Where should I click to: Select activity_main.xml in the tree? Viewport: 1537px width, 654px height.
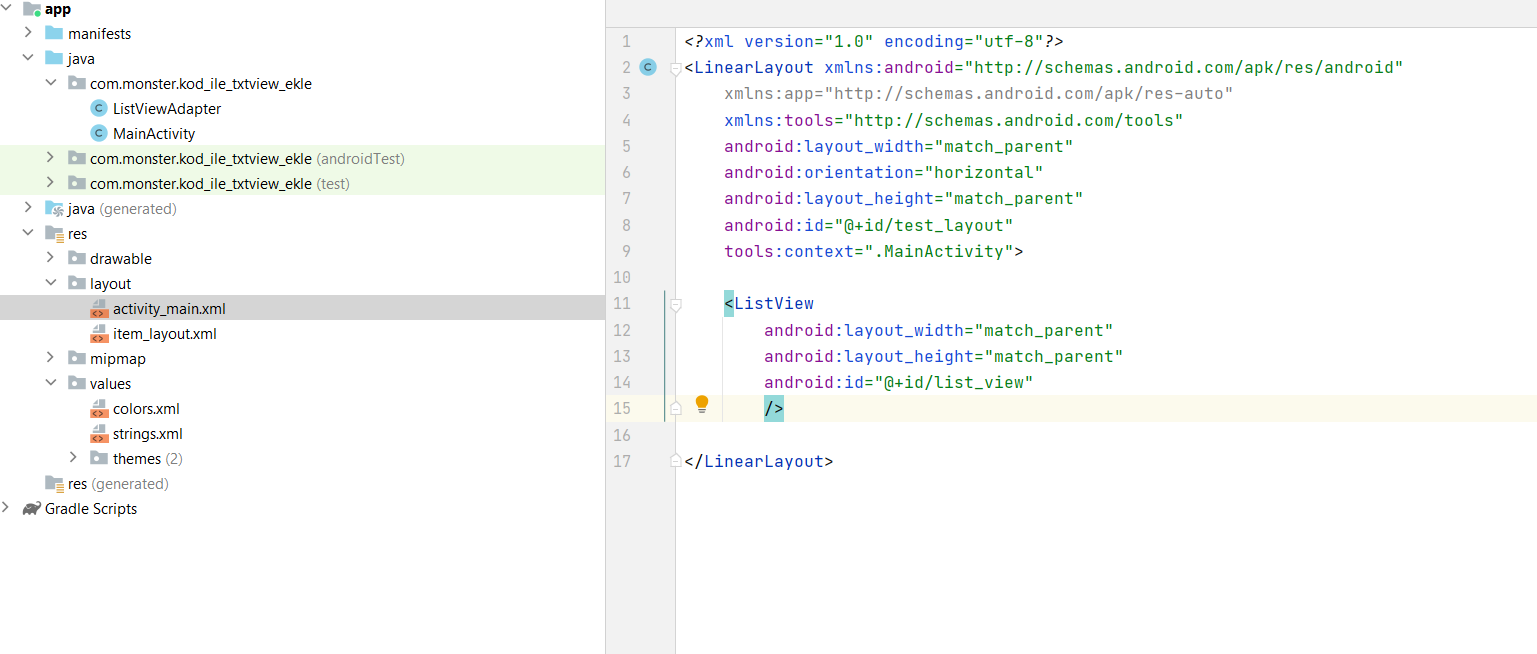pos(302,308)
